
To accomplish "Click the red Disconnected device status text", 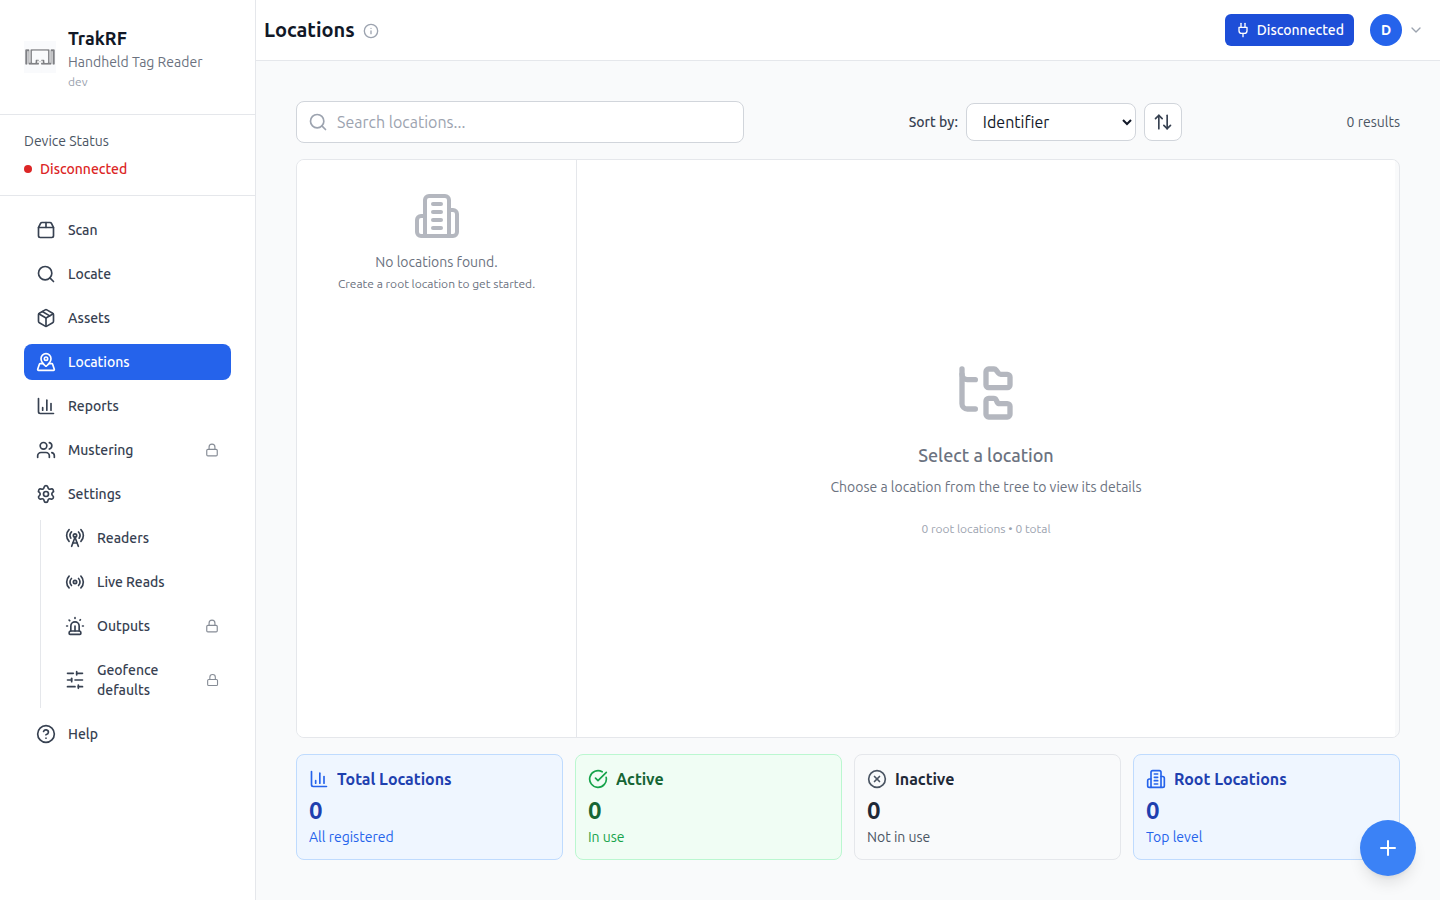I will coord(83,169).
